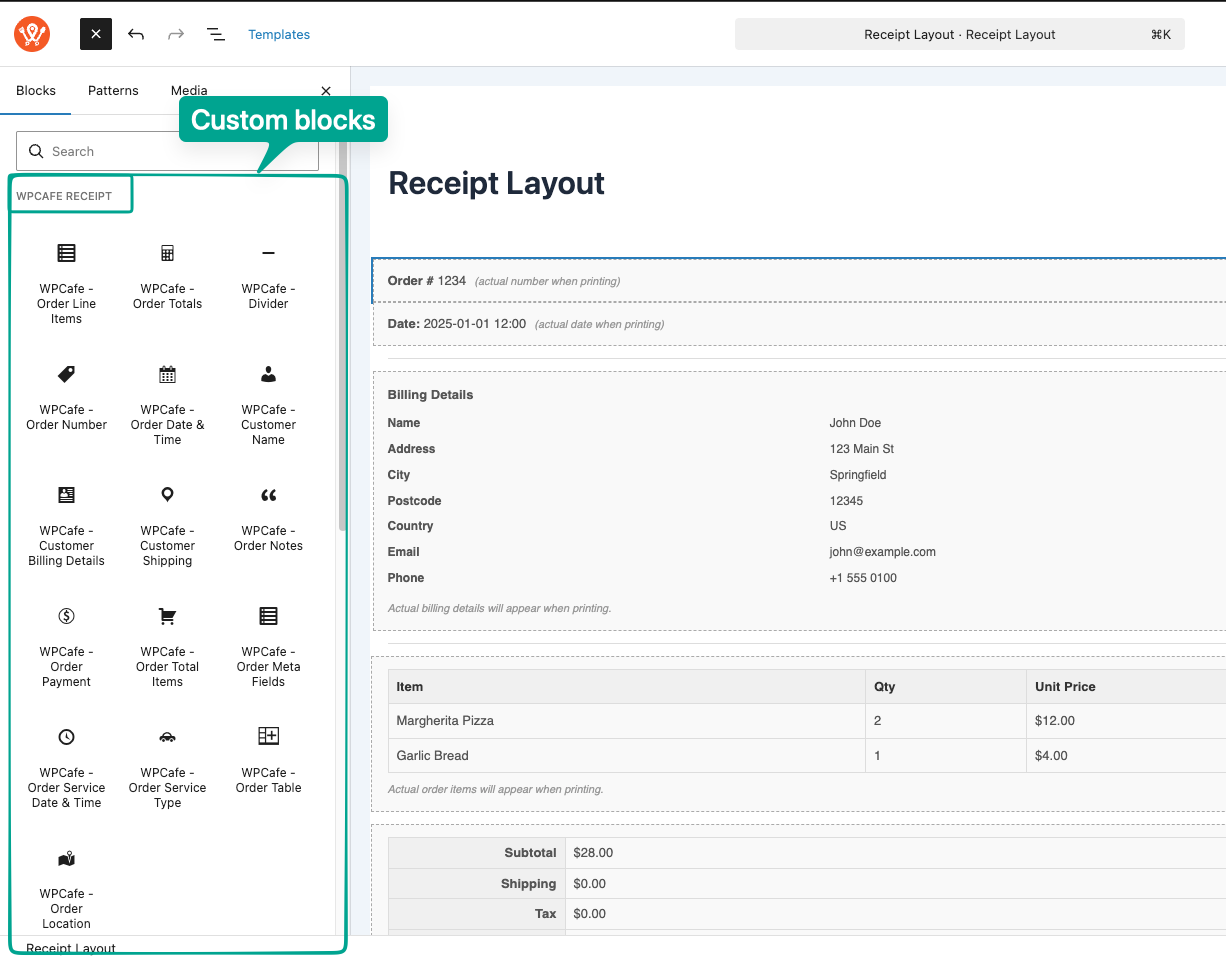
Task: Add the WPCafe Customer Billing Details block
Action: pyautogui.click(x=66, y=525)
